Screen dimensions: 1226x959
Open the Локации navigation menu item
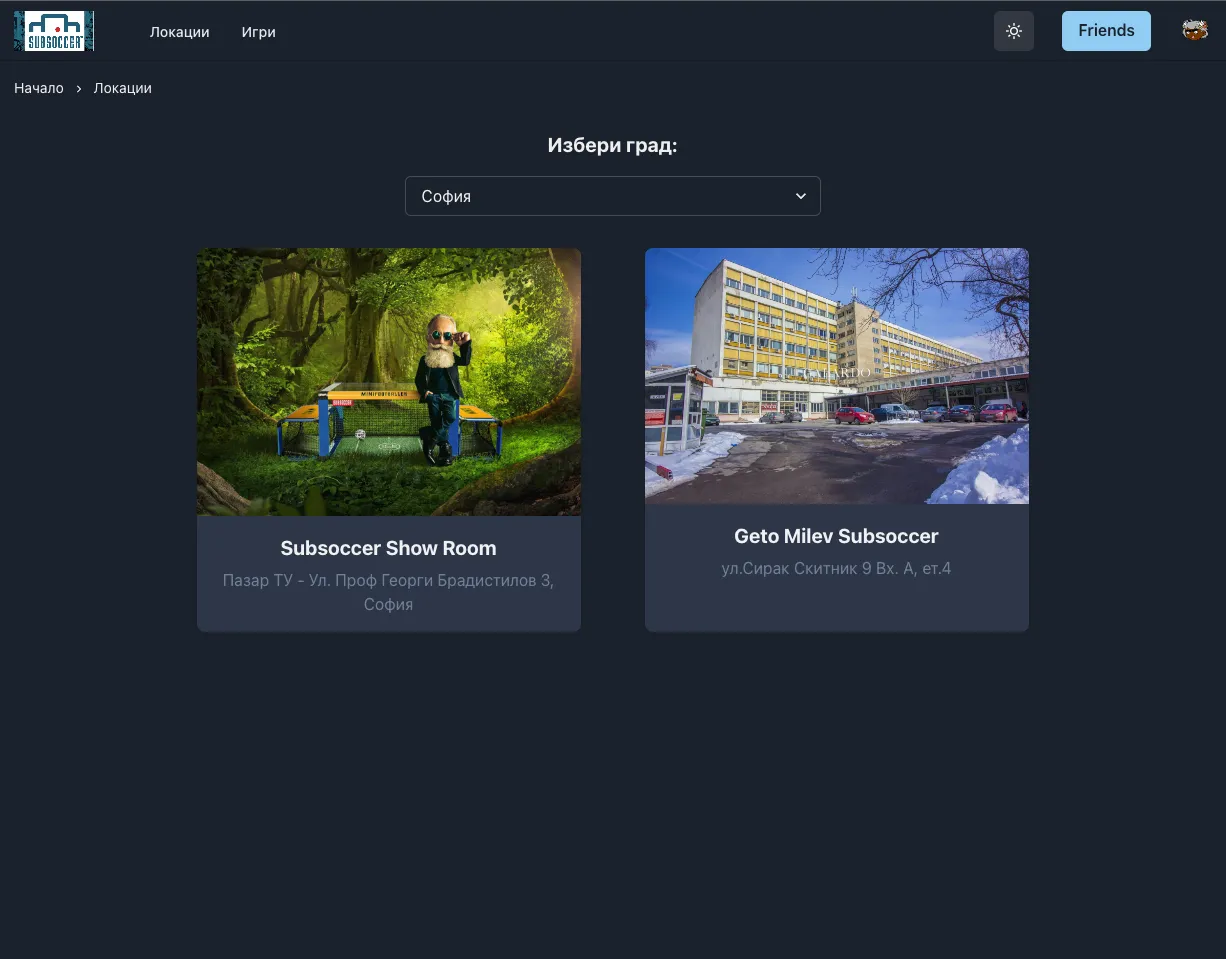(180, 32)
